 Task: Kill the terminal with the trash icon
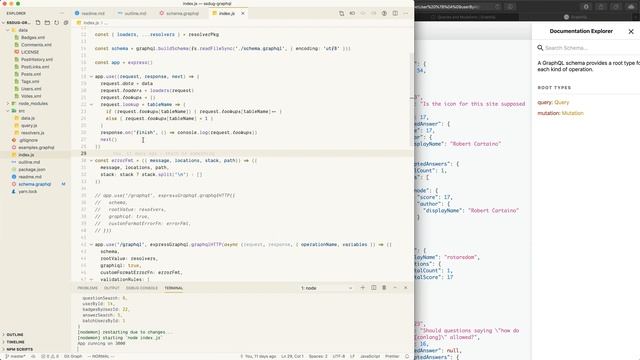pyautogui.click(x=384, y=288)
